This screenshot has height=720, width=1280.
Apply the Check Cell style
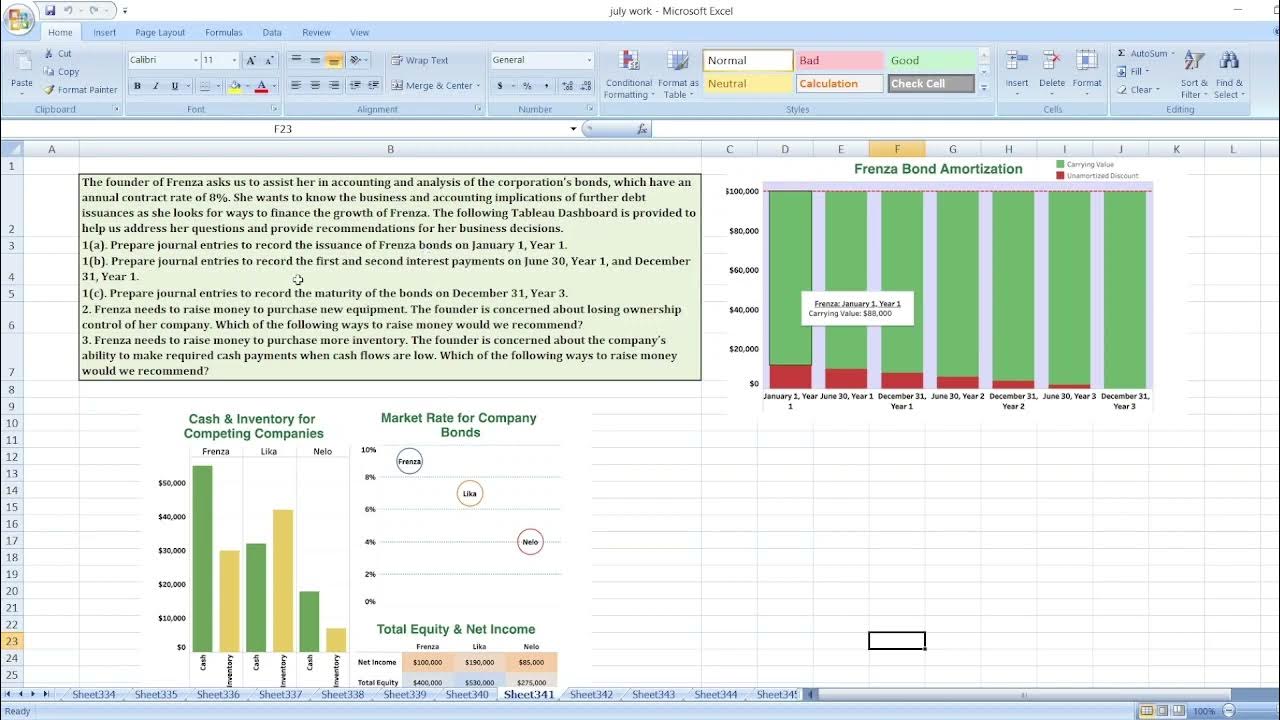(931, 84)
